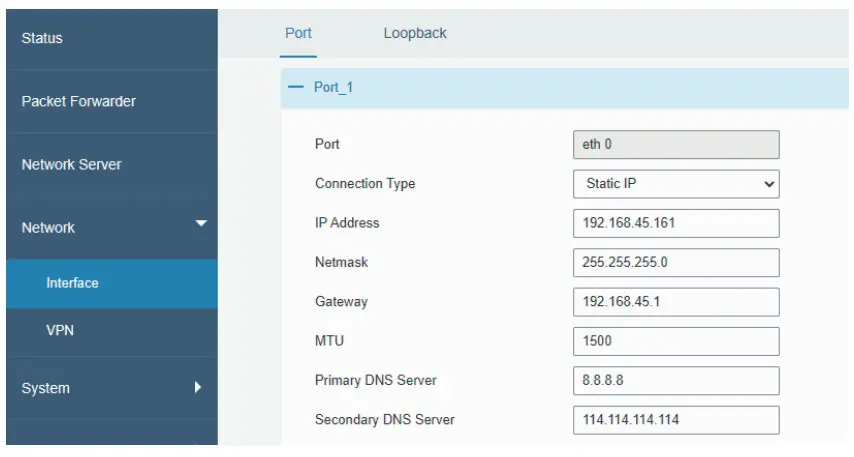Expand System menu with its right arrow

(x=198, y=387)
